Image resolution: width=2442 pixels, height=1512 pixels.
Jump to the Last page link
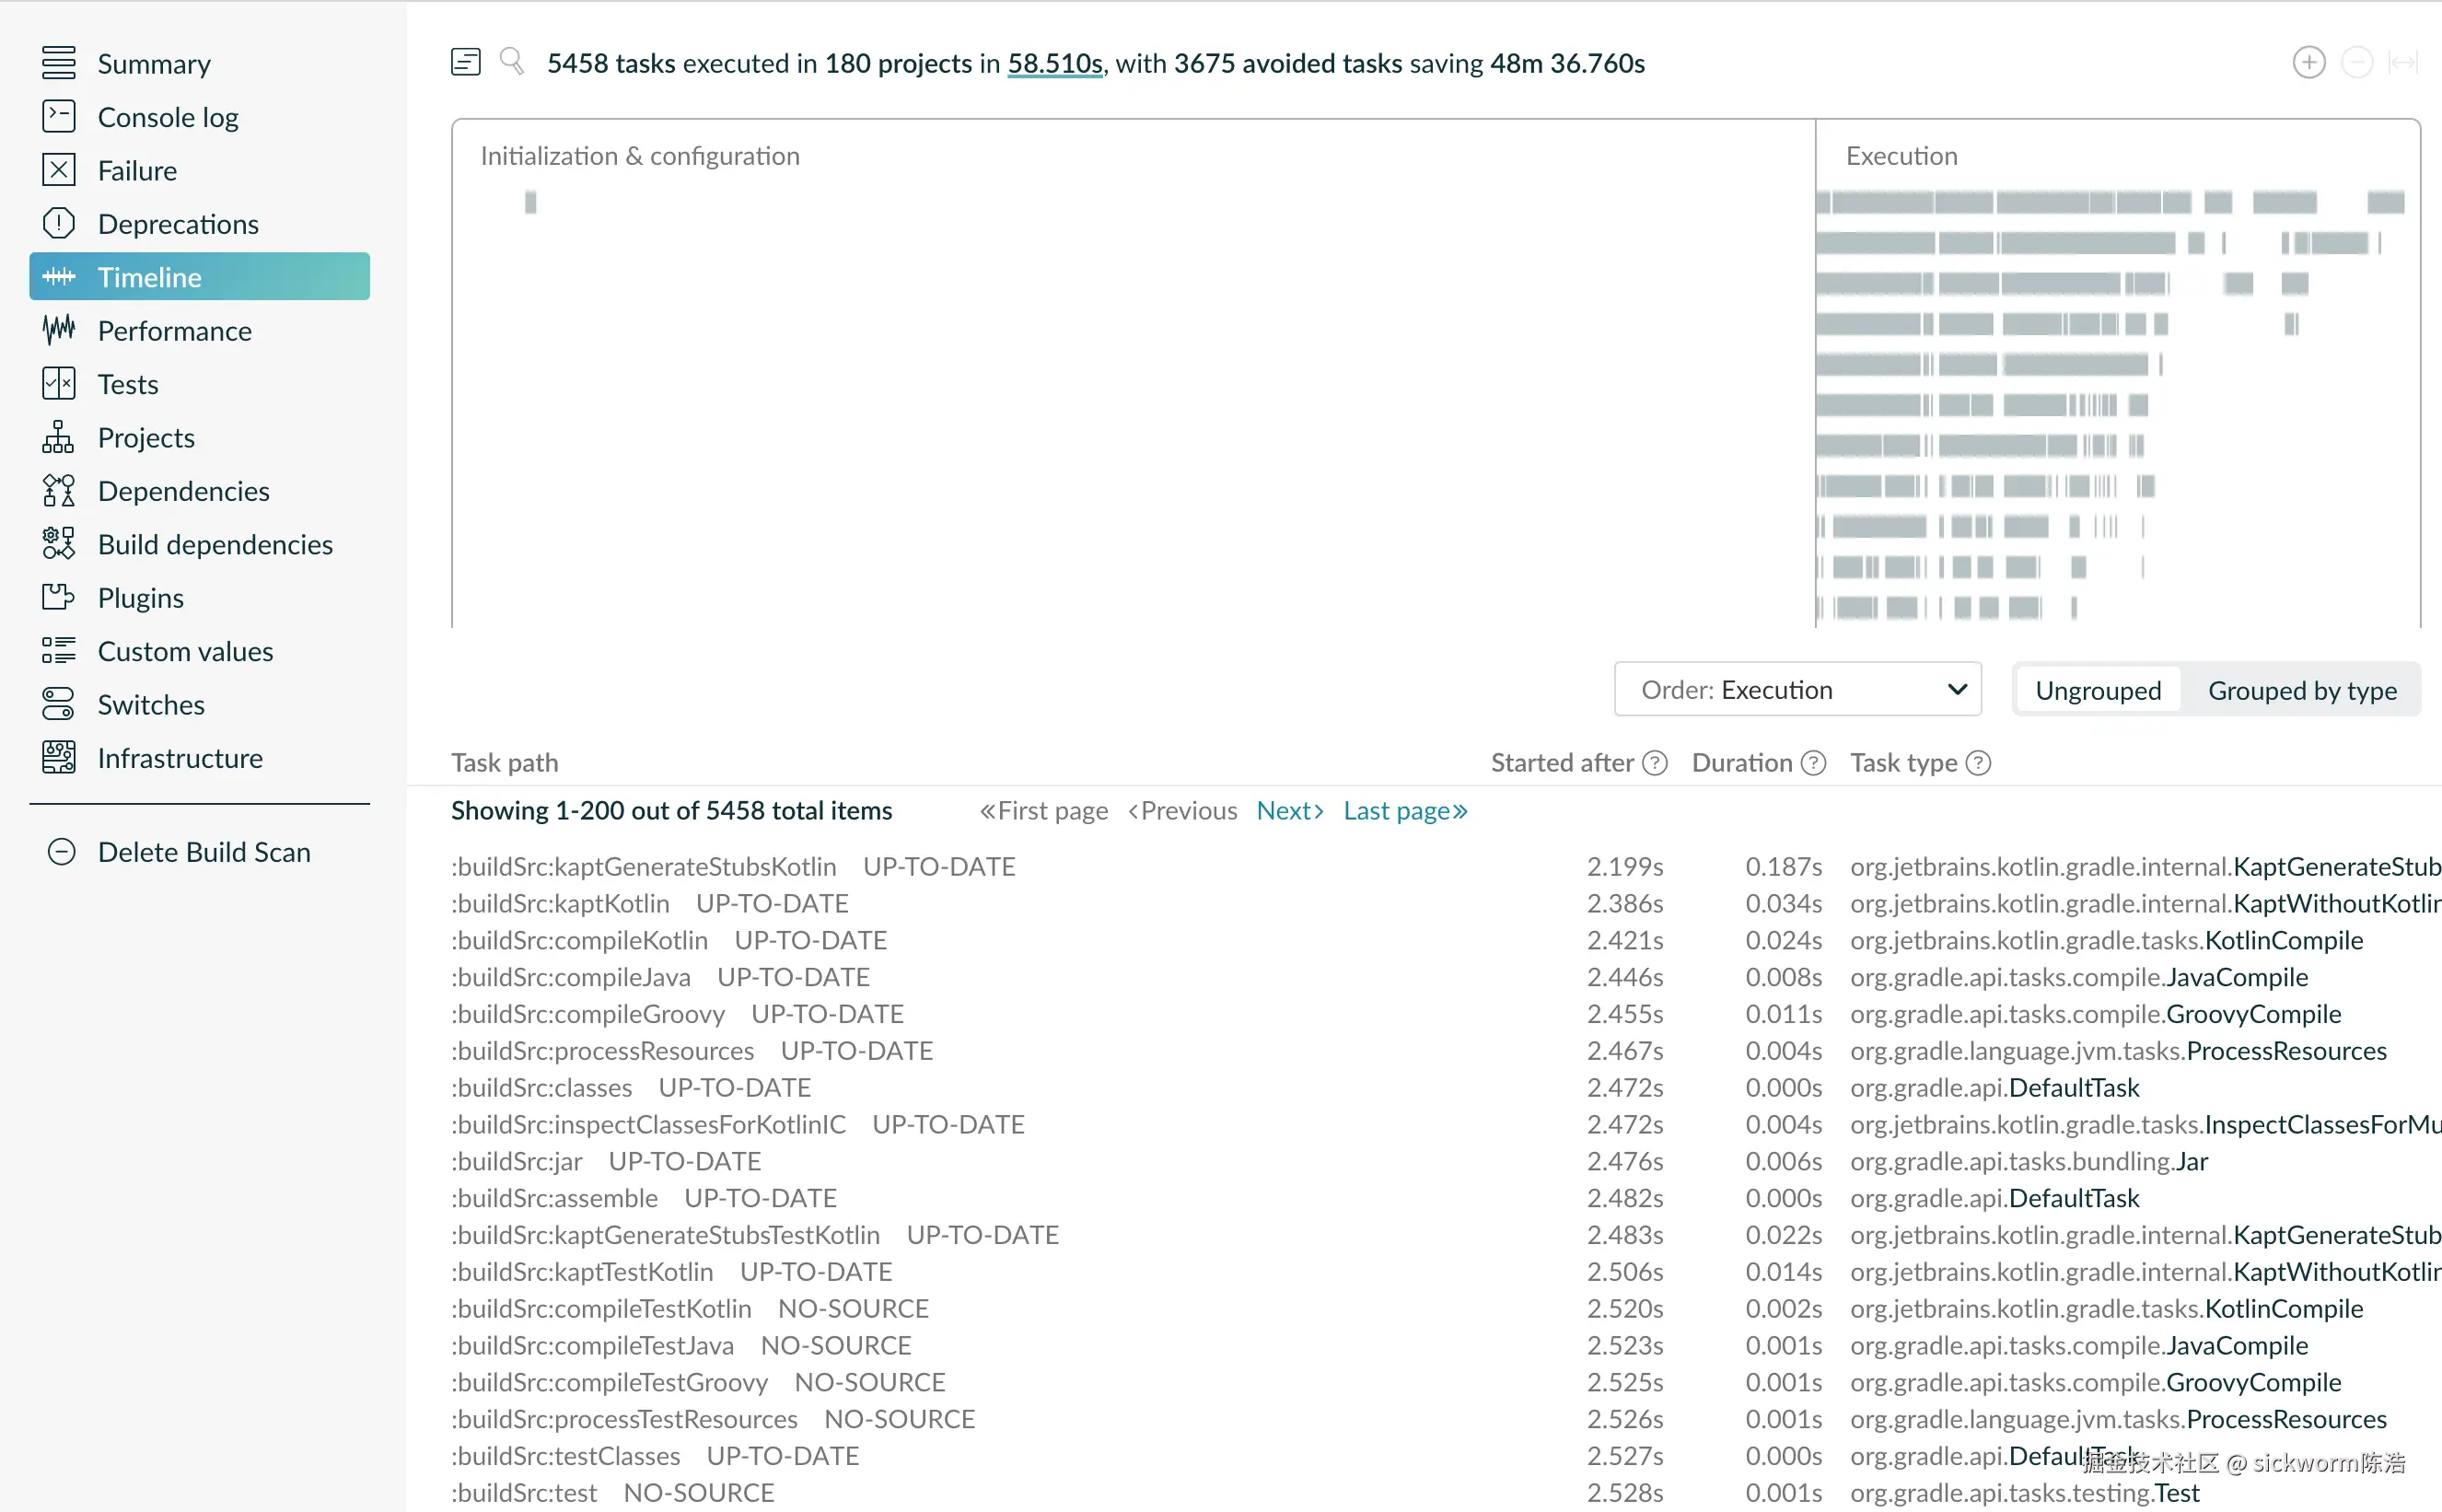[1404, 810]
